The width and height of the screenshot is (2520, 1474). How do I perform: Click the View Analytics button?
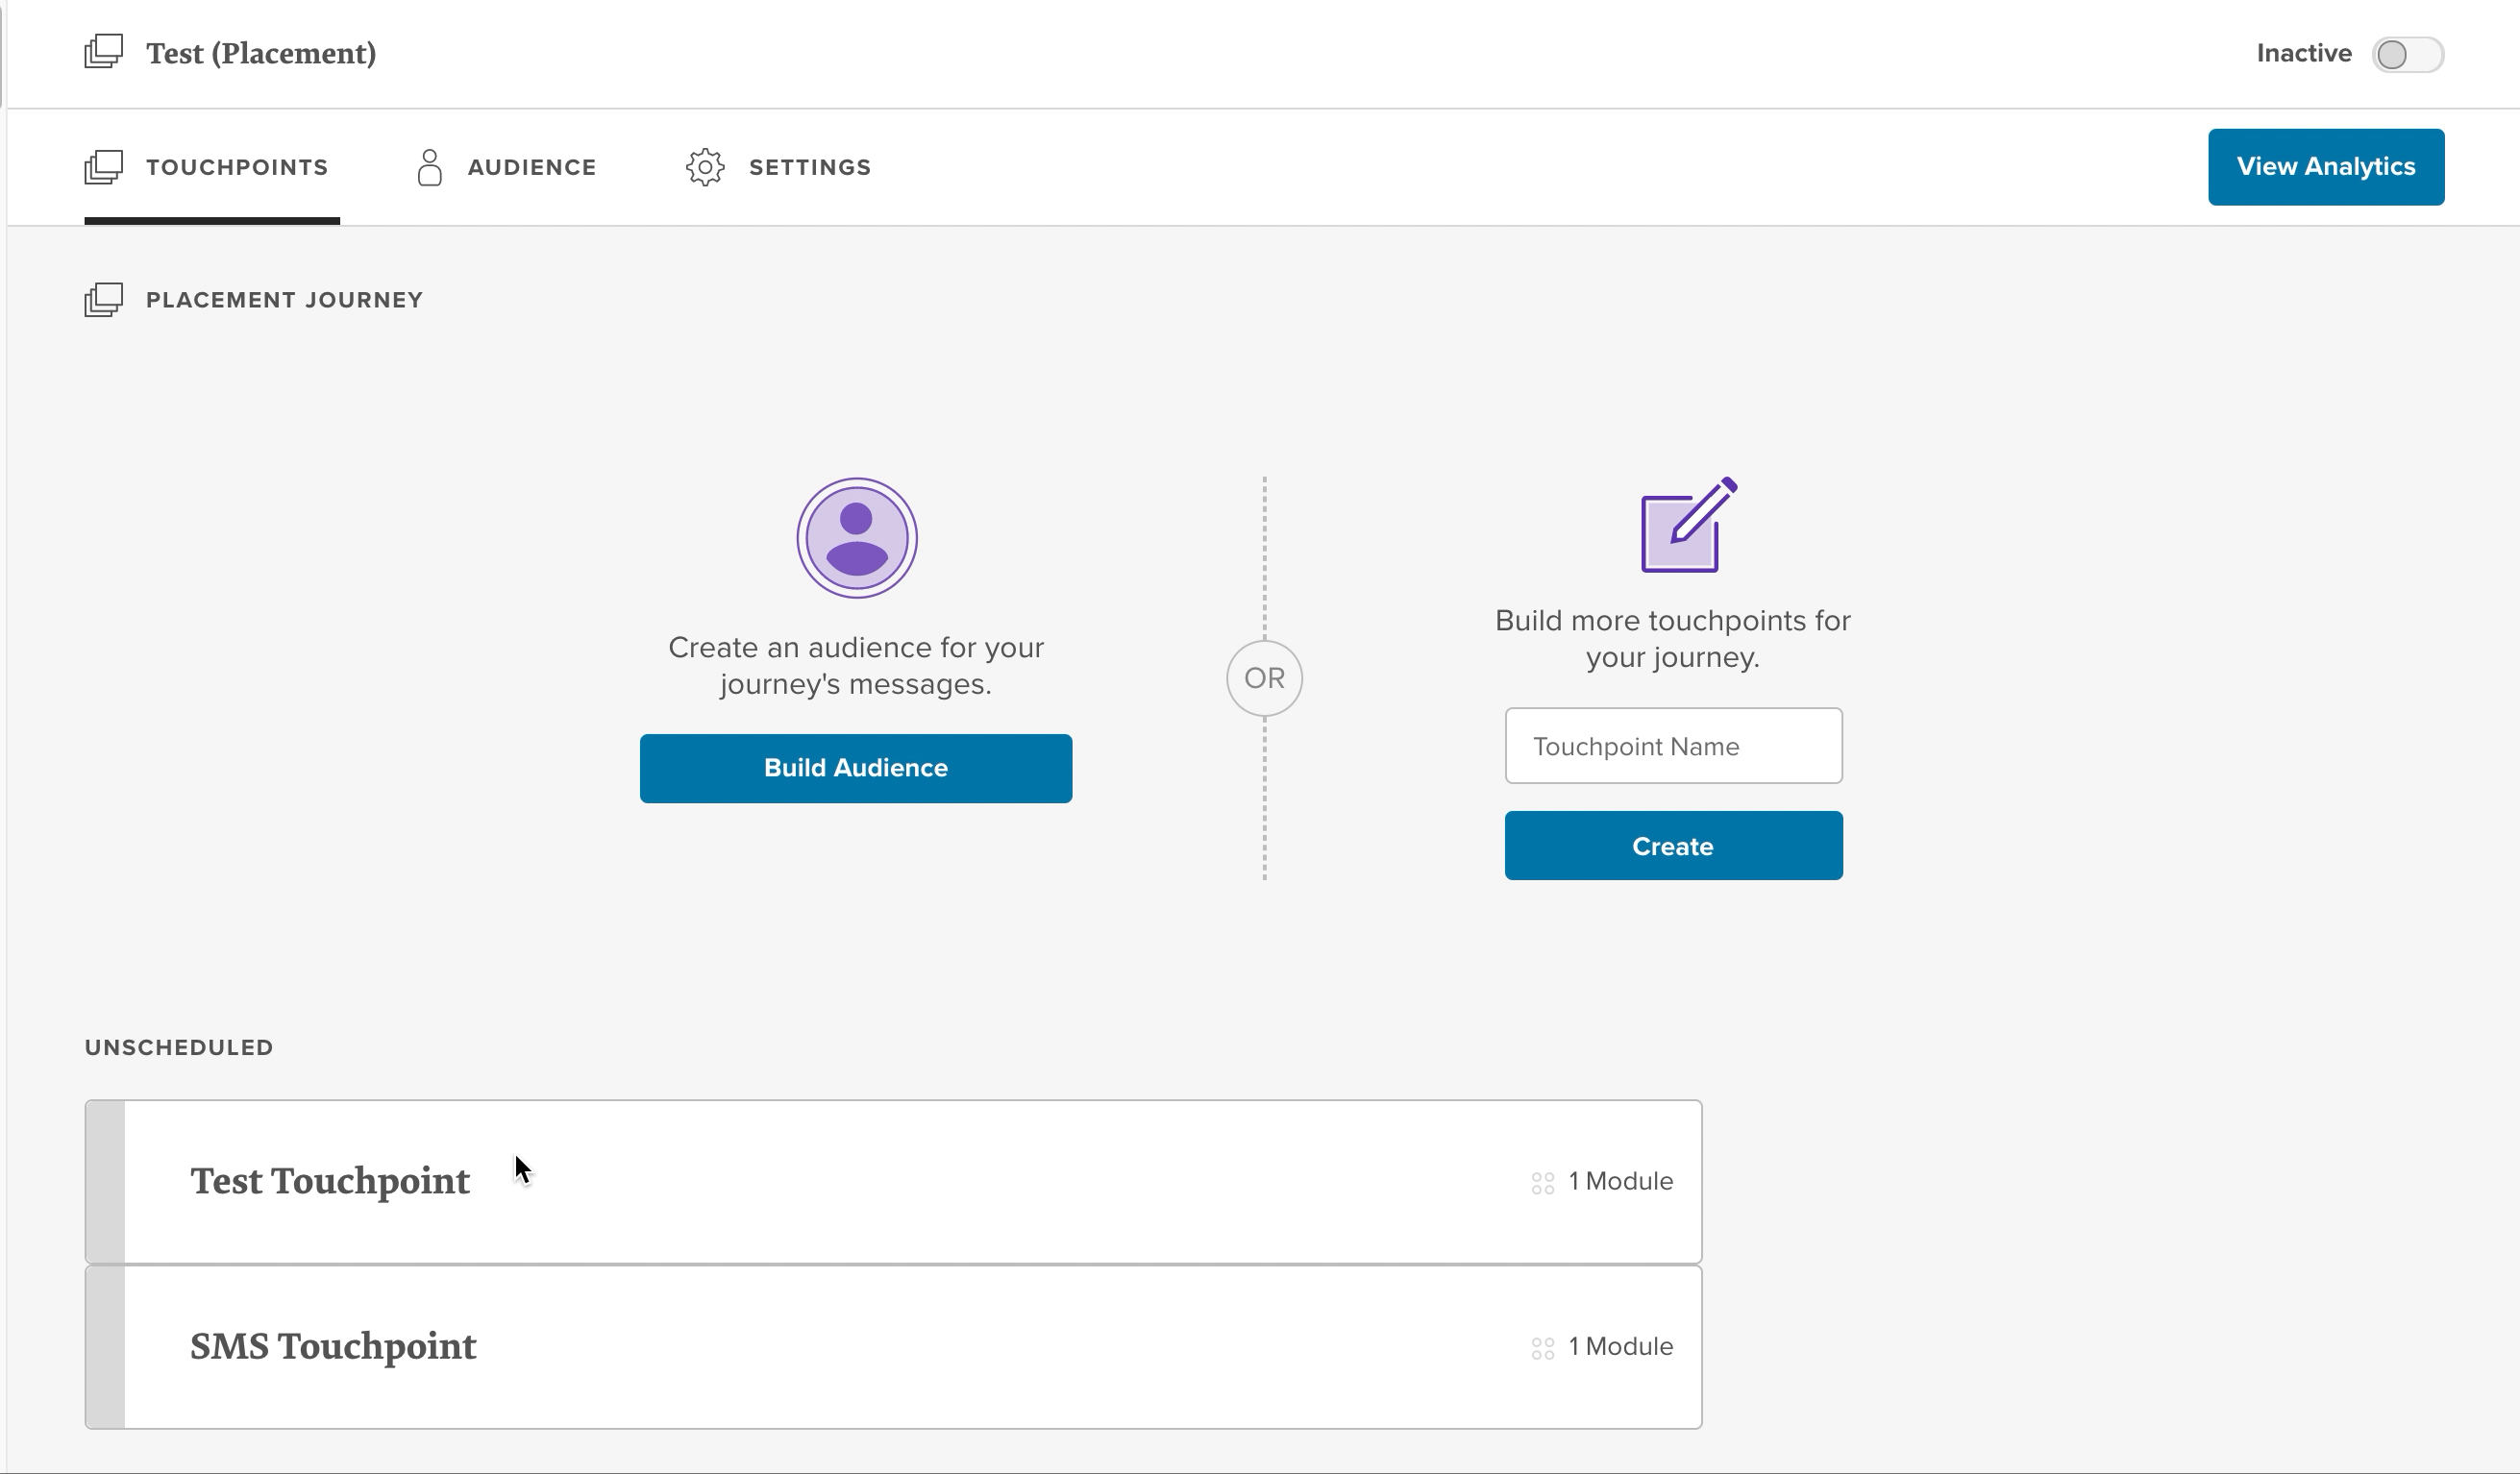click(2326, 167)
